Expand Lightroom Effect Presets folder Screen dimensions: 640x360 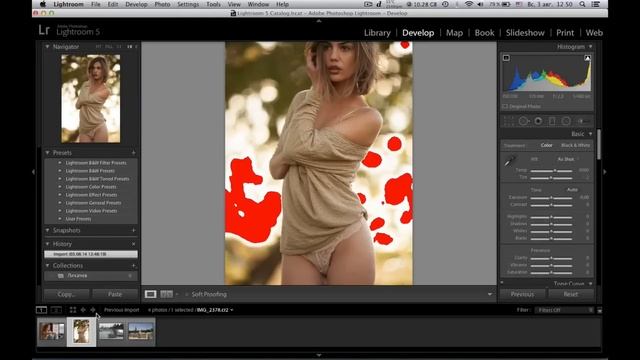click(60, 195)
